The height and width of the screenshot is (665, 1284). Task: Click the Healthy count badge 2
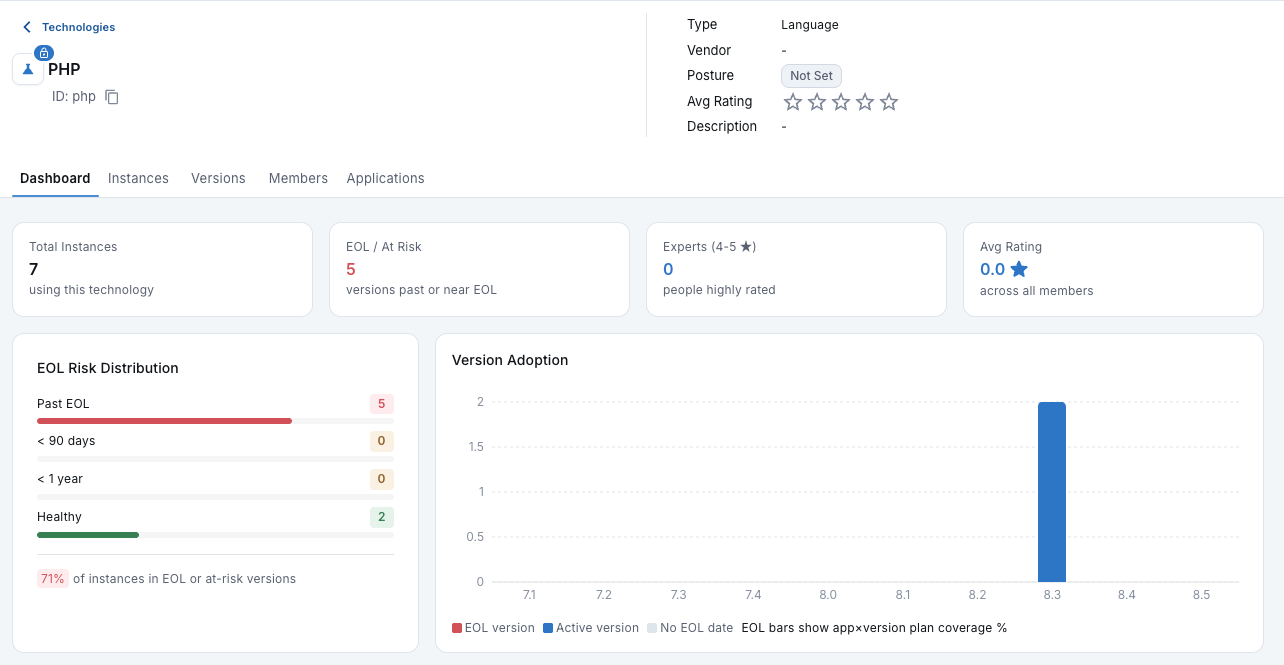(x=381, y=517)
